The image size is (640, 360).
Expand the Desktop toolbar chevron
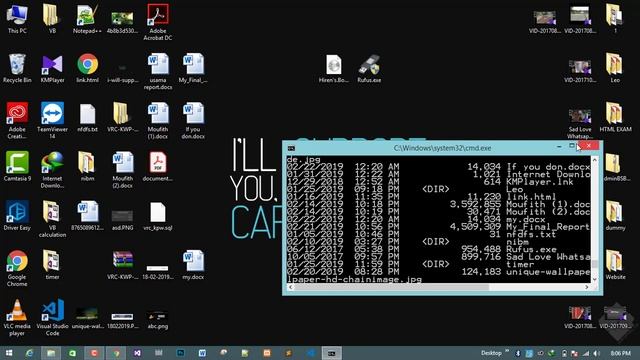507,351
